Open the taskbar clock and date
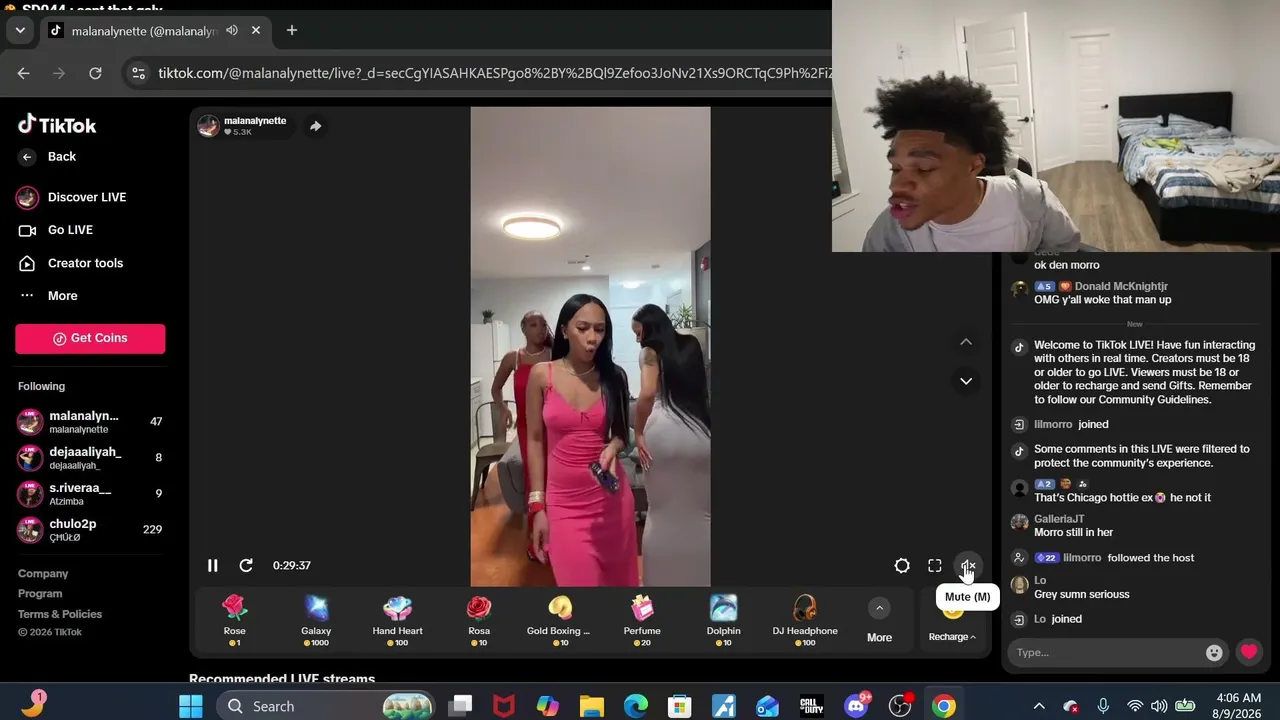 click(1239, 706)
